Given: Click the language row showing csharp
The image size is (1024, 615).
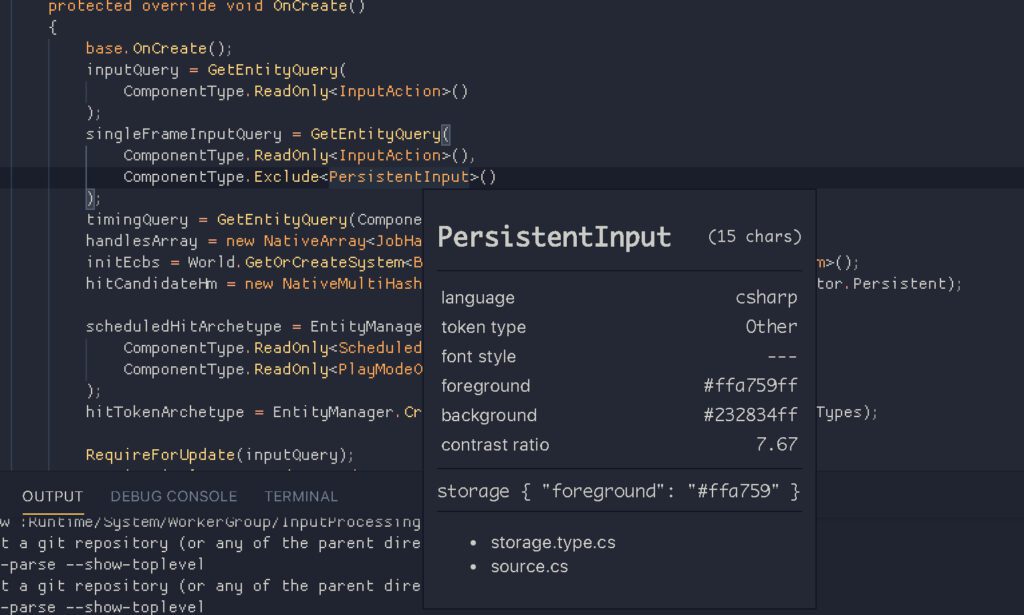Looking at the screenshot, I should click(x=619, y=298).
